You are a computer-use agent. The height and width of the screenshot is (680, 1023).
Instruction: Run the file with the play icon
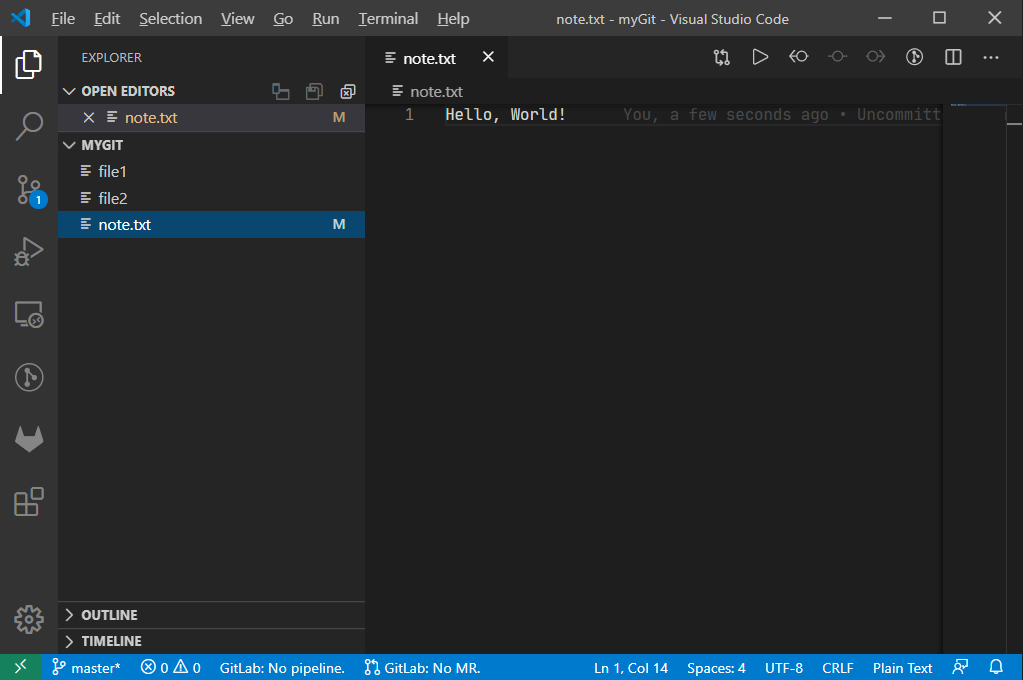(x=760, y=57)
